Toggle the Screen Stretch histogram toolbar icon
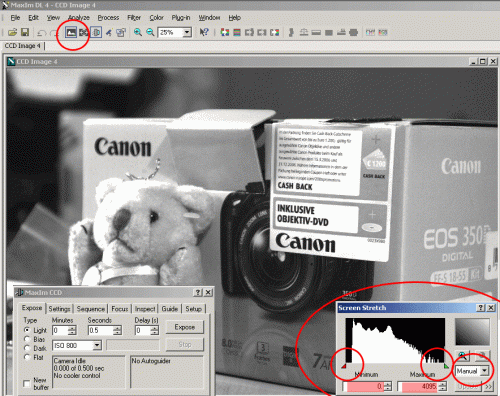The image size is (500, 396). (x=71, y=32)
